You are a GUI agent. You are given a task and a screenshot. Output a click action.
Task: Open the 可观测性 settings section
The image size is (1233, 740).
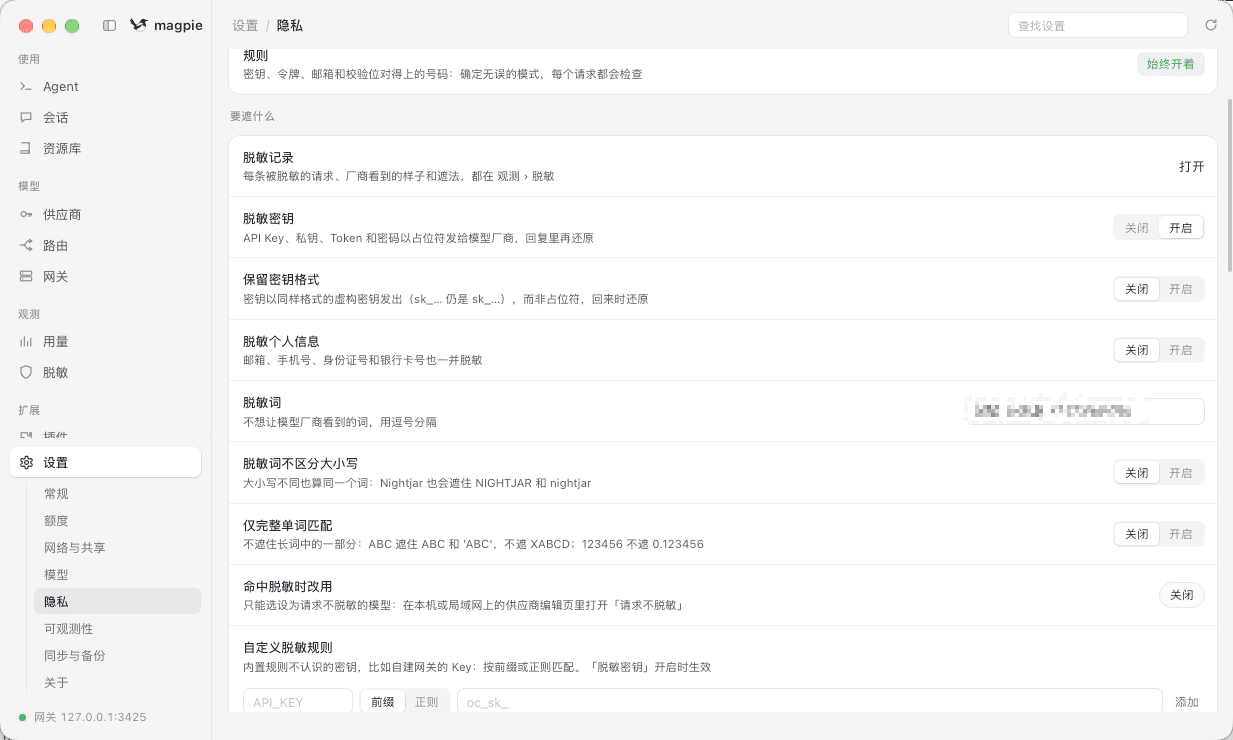pos(117,629)
